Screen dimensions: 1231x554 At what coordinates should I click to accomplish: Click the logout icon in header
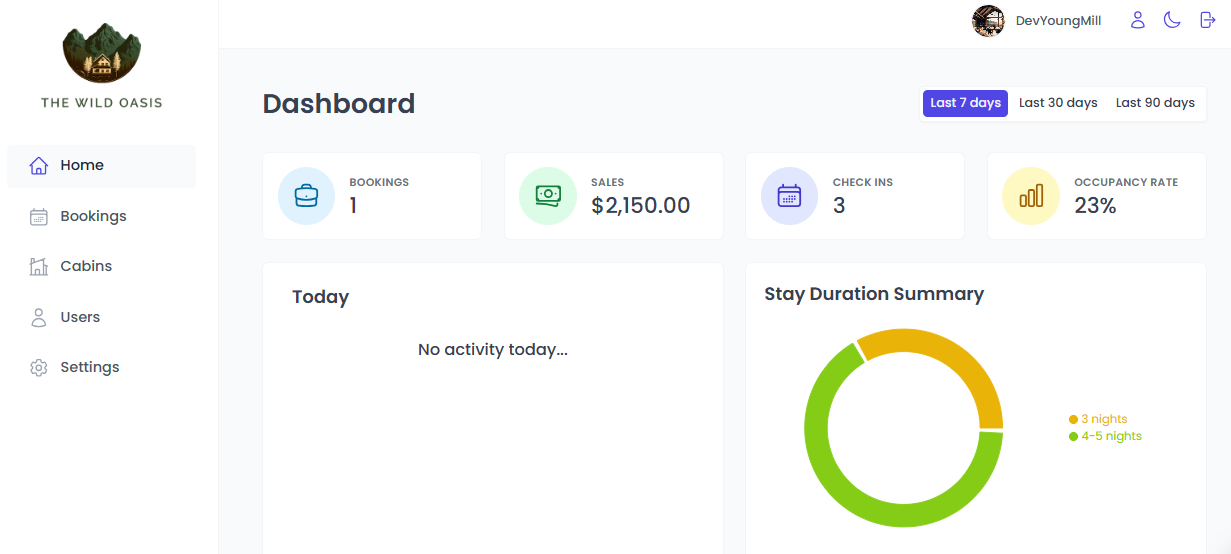(x=1207, y=20)
